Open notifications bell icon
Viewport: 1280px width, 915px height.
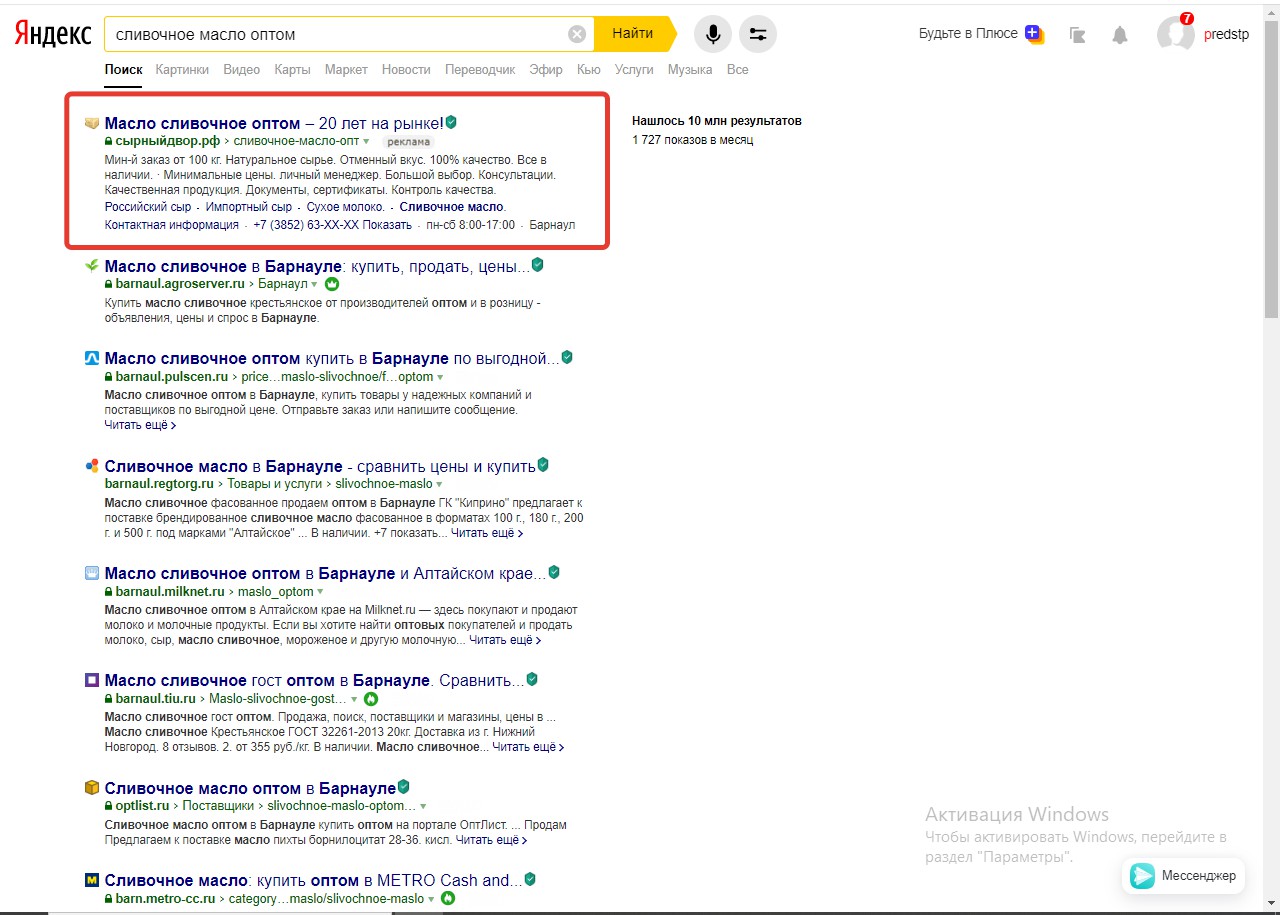1120,35
